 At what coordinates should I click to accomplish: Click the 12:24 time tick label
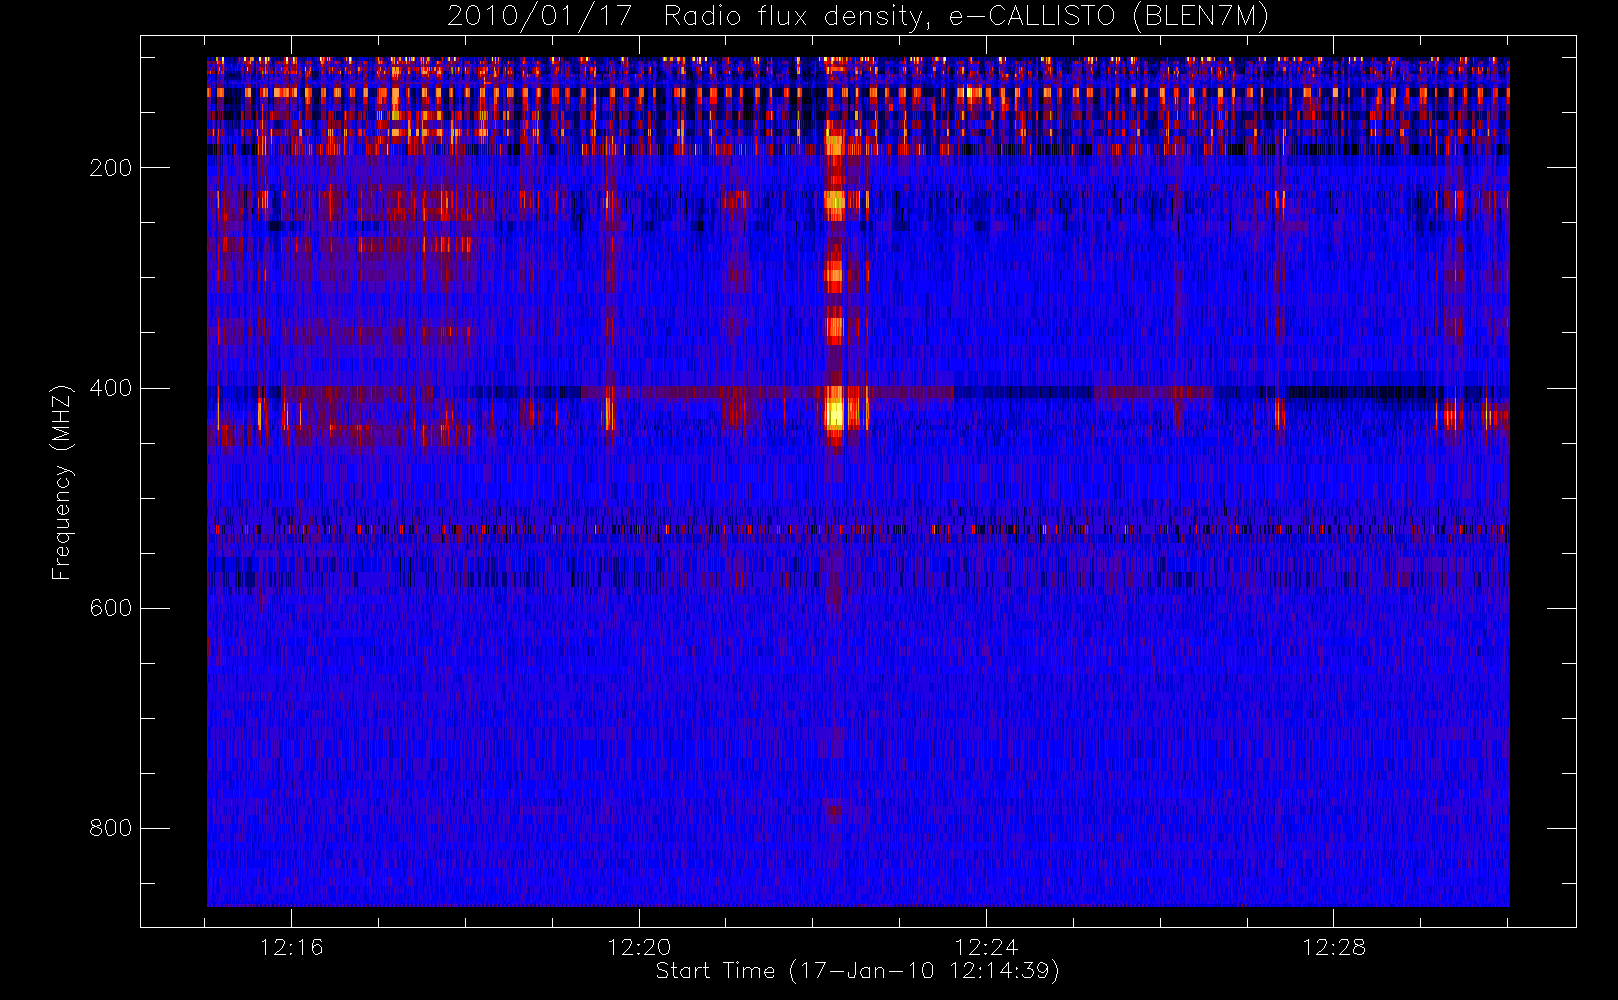click(x=986, y=946)
